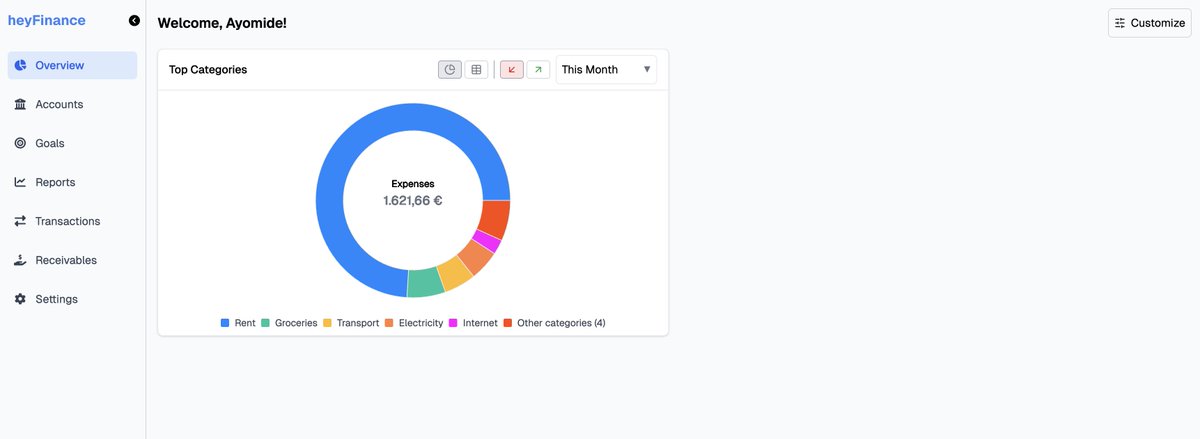Open the Overview page label
The width and height of the screenshot is (1200, 439).
[59, 66]
